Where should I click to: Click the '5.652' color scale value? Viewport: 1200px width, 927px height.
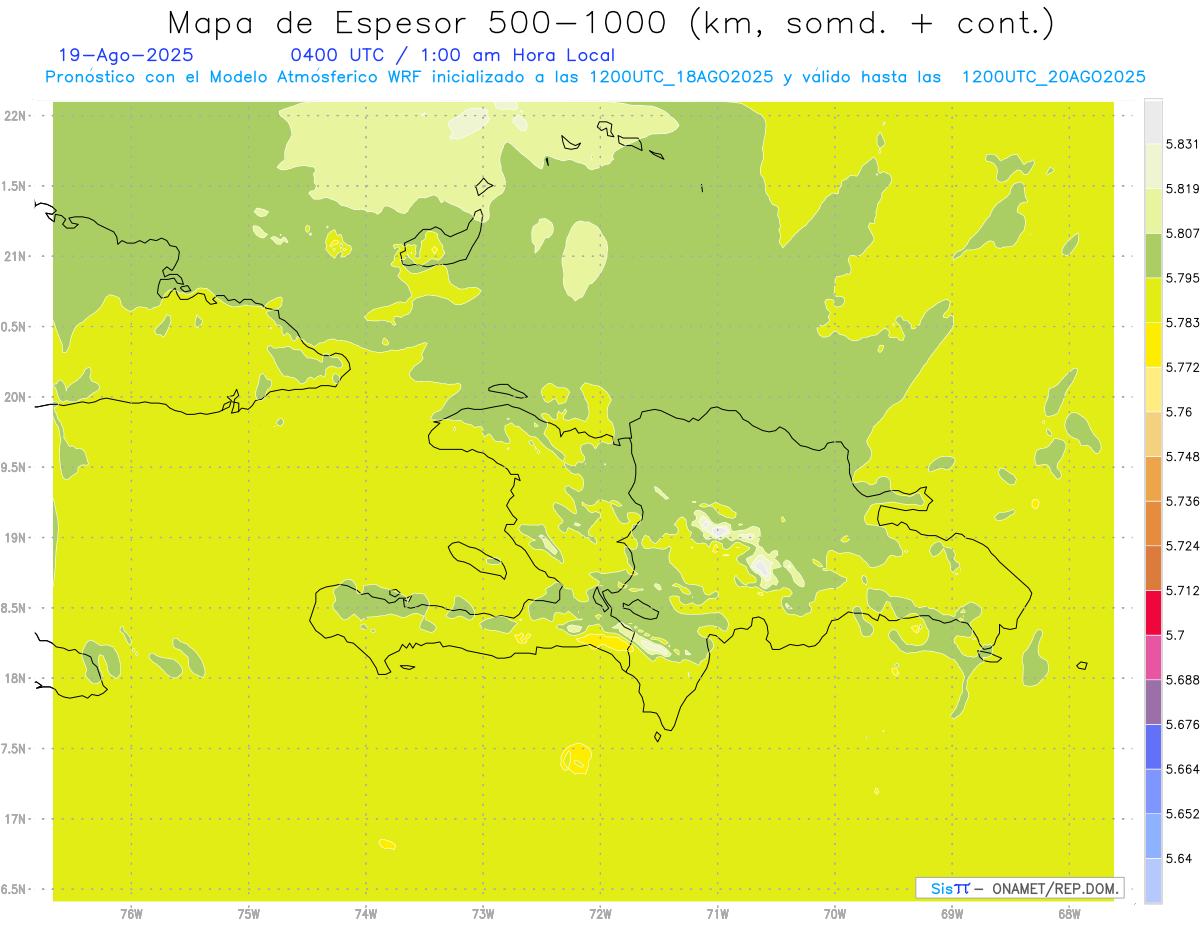[1182, 814]
